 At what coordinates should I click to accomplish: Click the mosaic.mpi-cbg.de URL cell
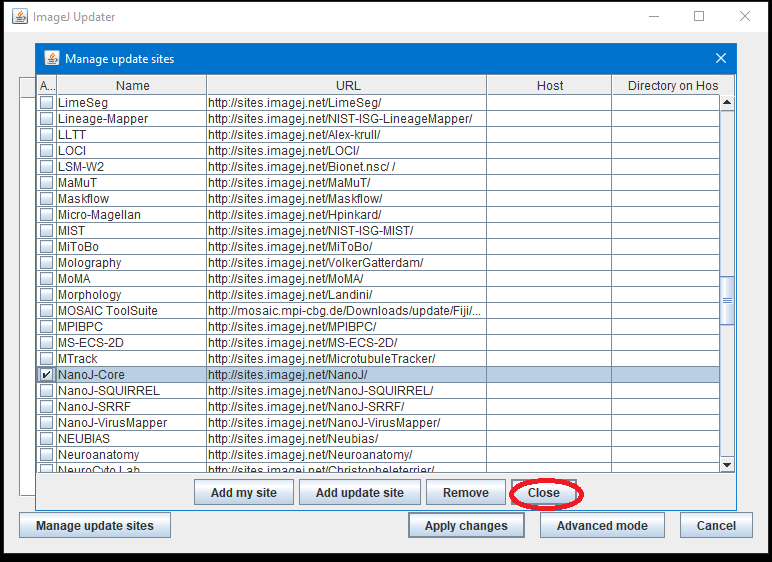[346, 311]
